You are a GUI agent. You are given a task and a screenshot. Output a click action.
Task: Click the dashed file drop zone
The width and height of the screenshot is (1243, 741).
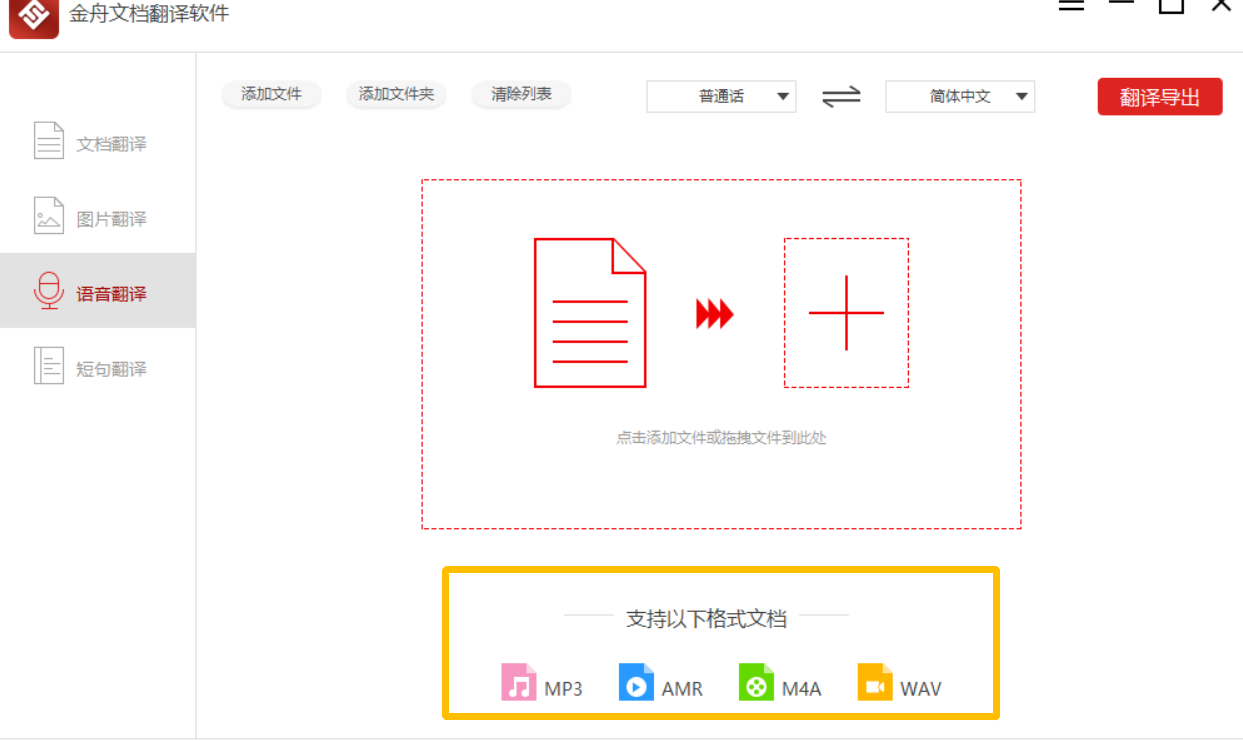point(720,352)
